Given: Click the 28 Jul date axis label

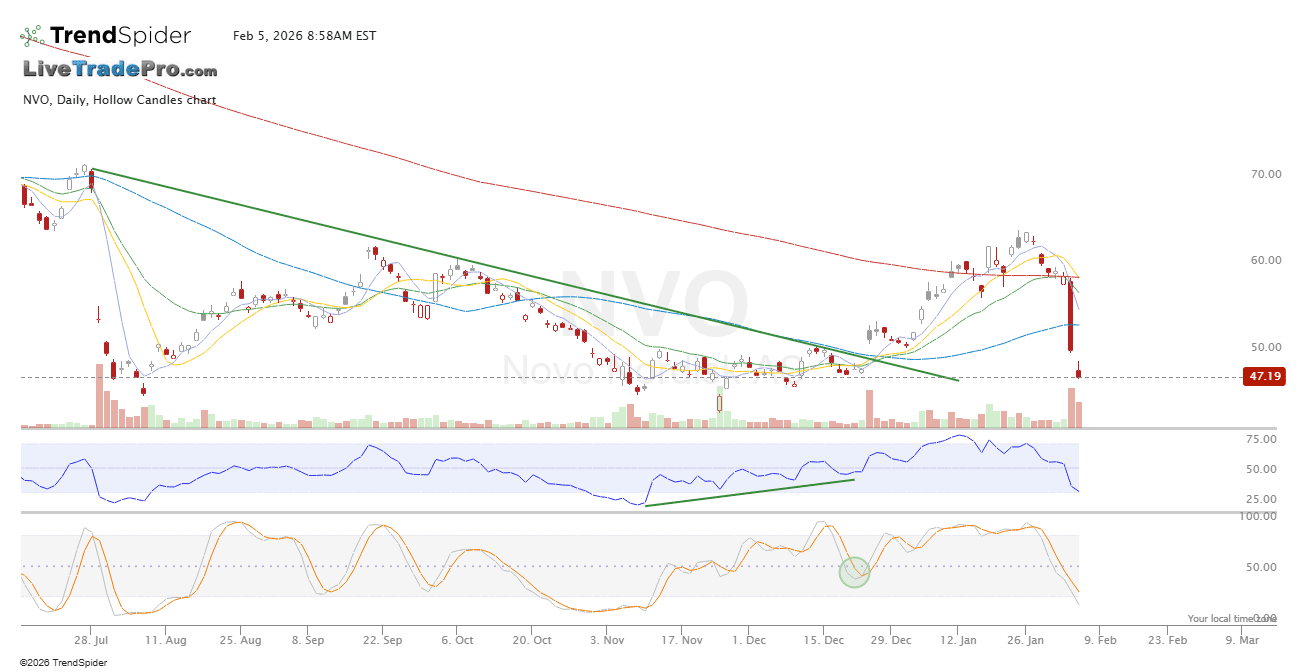Looking at the screenshot, I should pos(90,639).
